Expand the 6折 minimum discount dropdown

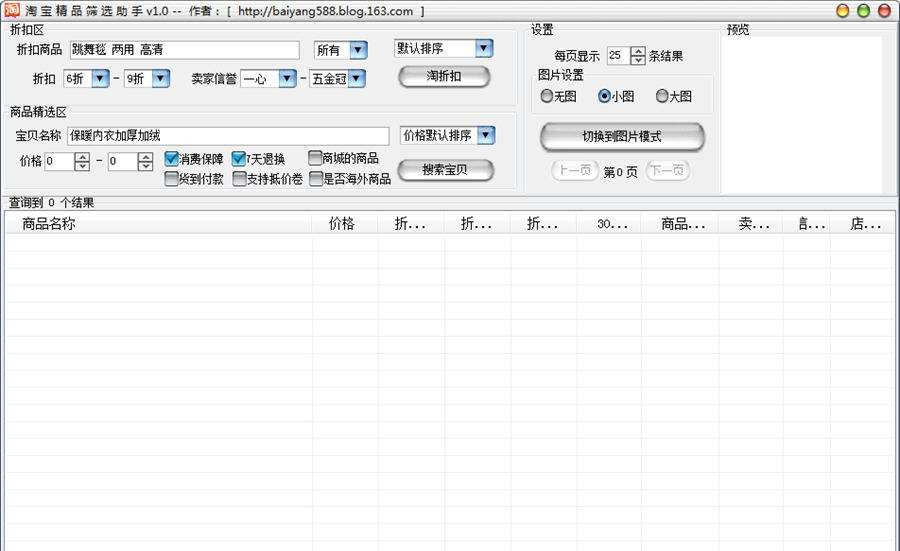100,79
